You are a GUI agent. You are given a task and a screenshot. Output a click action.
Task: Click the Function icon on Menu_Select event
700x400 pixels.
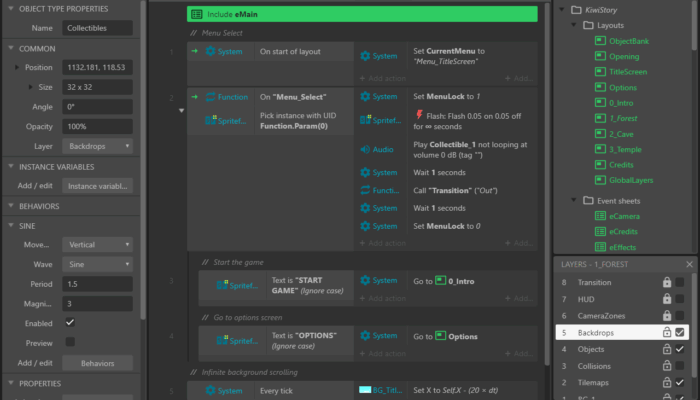211,97
